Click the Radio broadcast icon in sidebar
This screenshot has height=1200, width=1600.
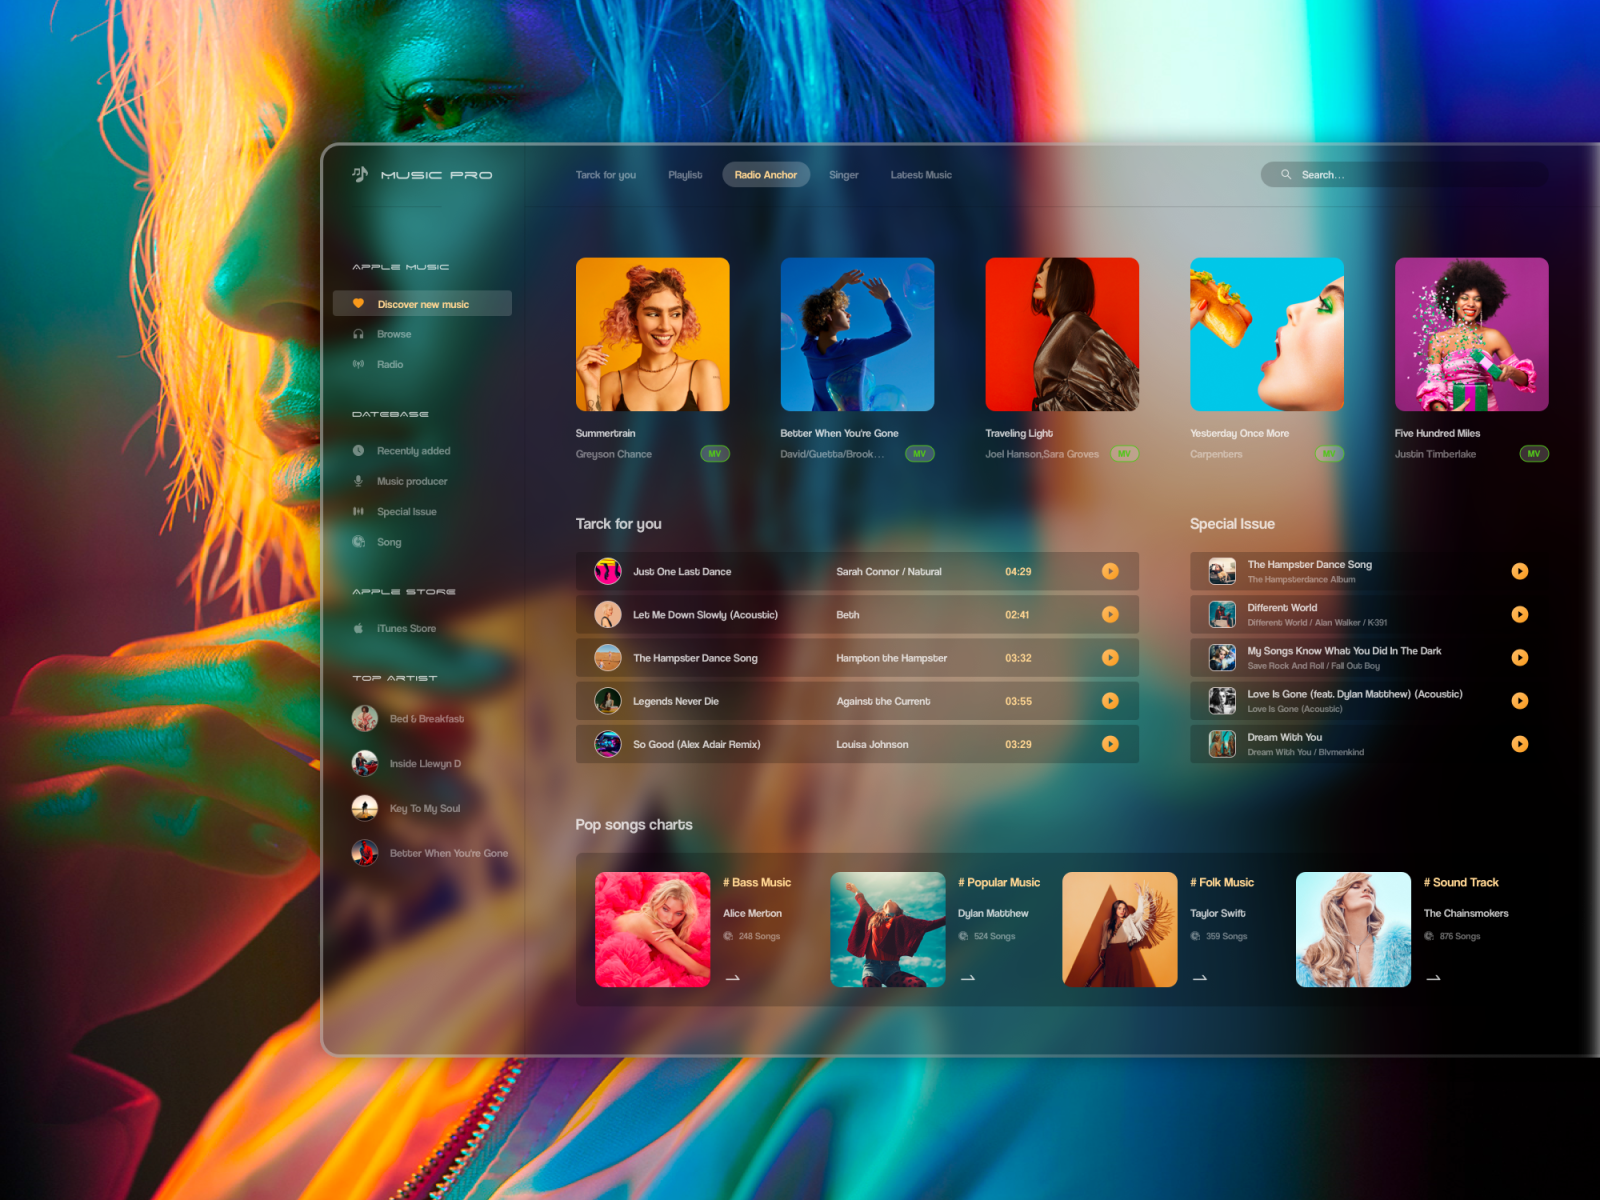[x=360, y=364]
